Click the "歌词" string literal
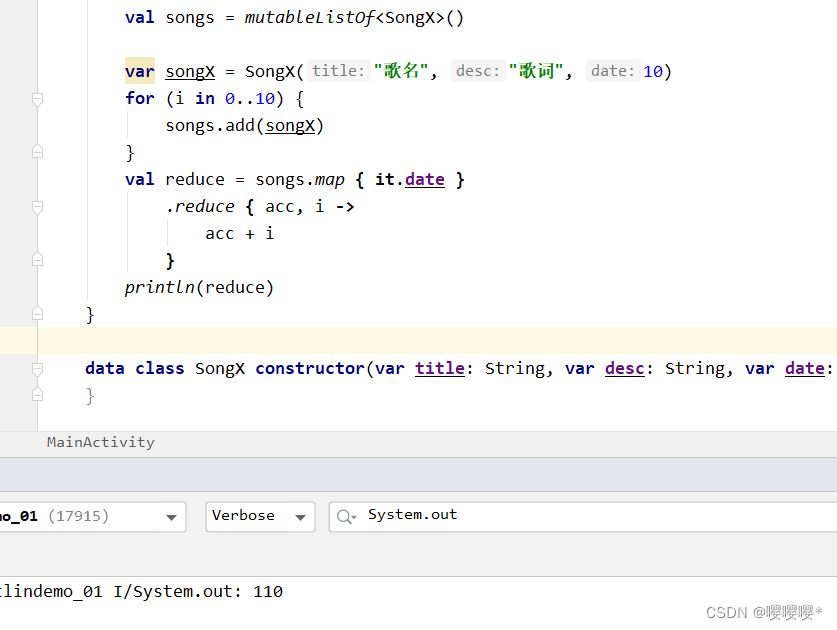837x630 pixels. pyautogui.click(x=536, y=71)
